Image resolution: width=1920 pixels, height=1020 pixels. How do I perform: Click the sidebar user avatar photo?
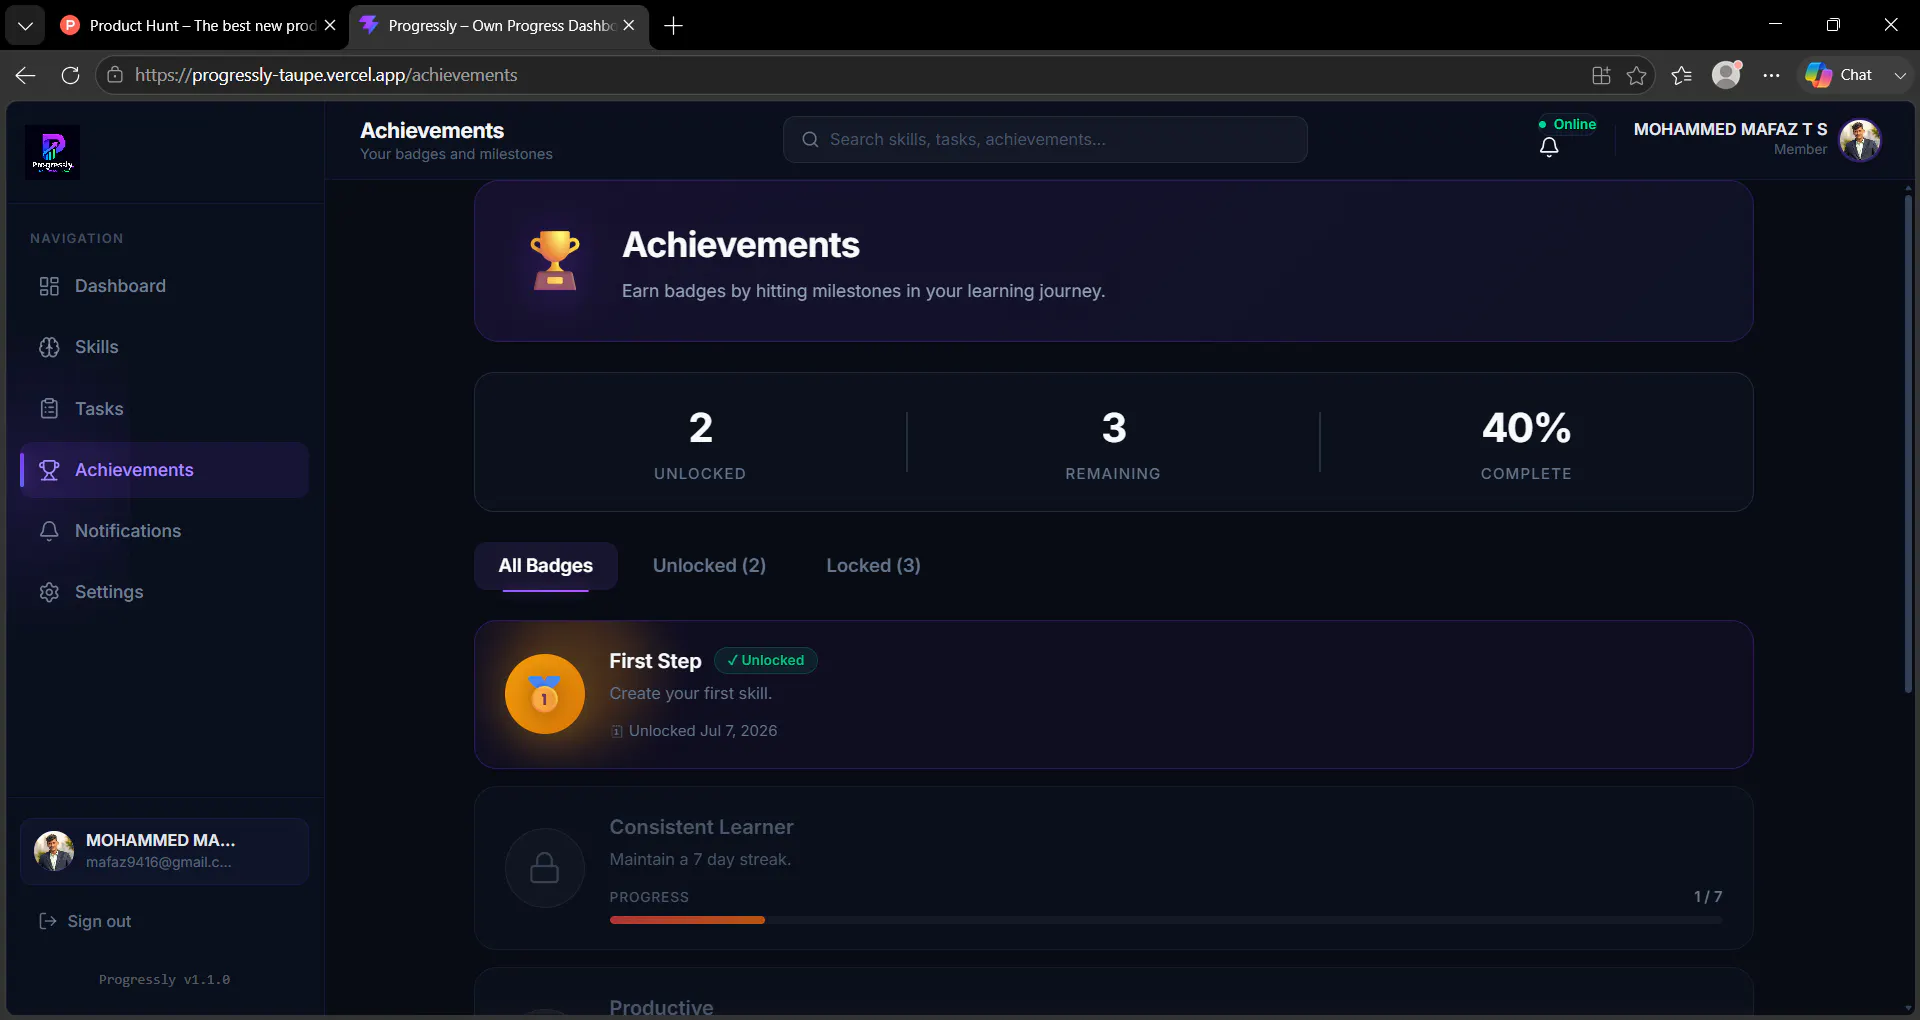(x=54, y=851)
